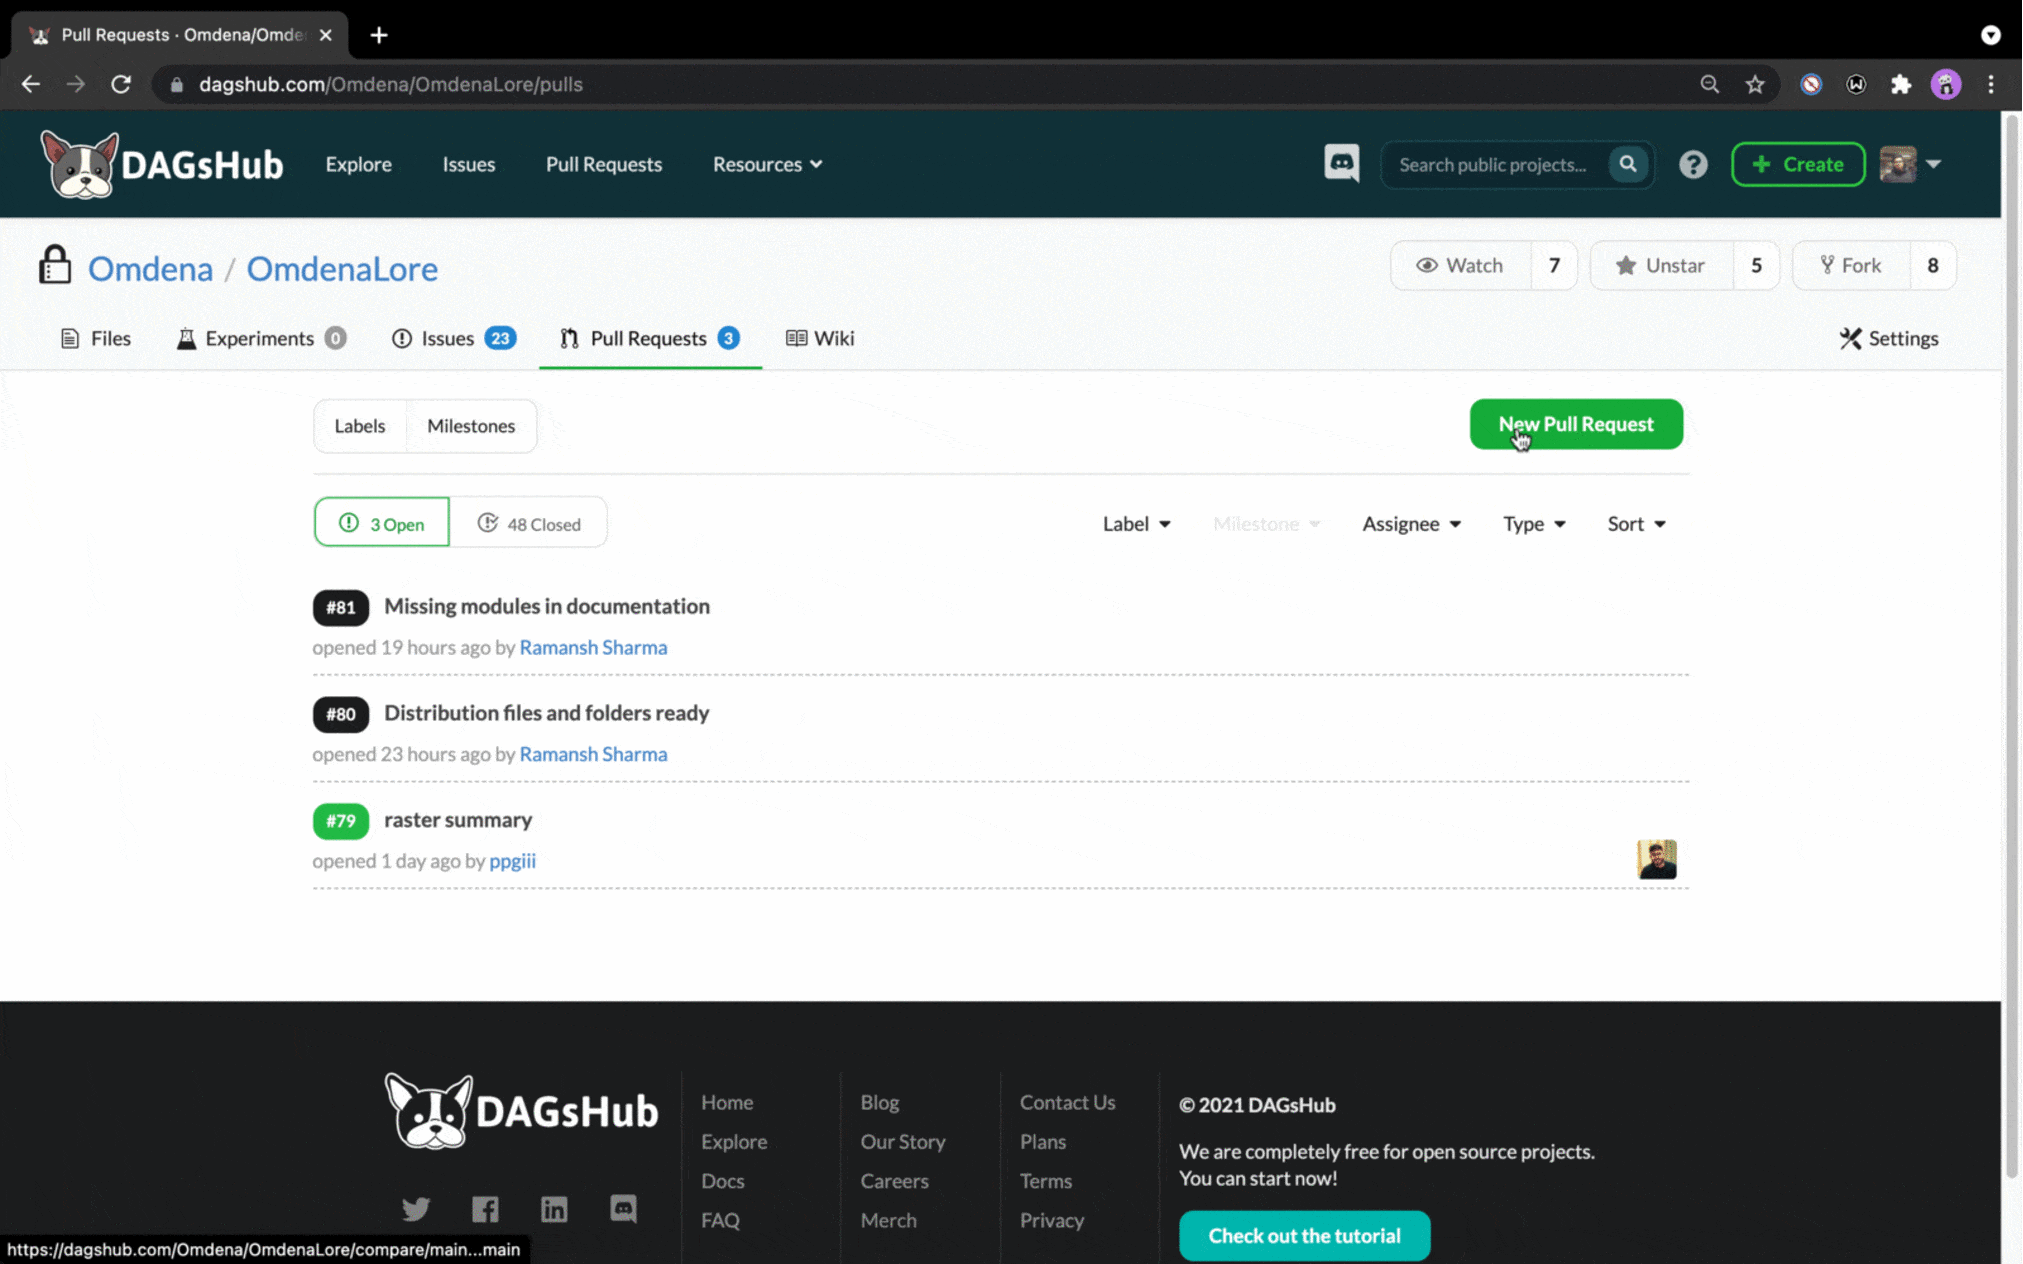Image resolution: width=2023 pixels, height=1264 pixels.
Task: Toggle Watch on the repository
Action: (x=1460, y=265)
